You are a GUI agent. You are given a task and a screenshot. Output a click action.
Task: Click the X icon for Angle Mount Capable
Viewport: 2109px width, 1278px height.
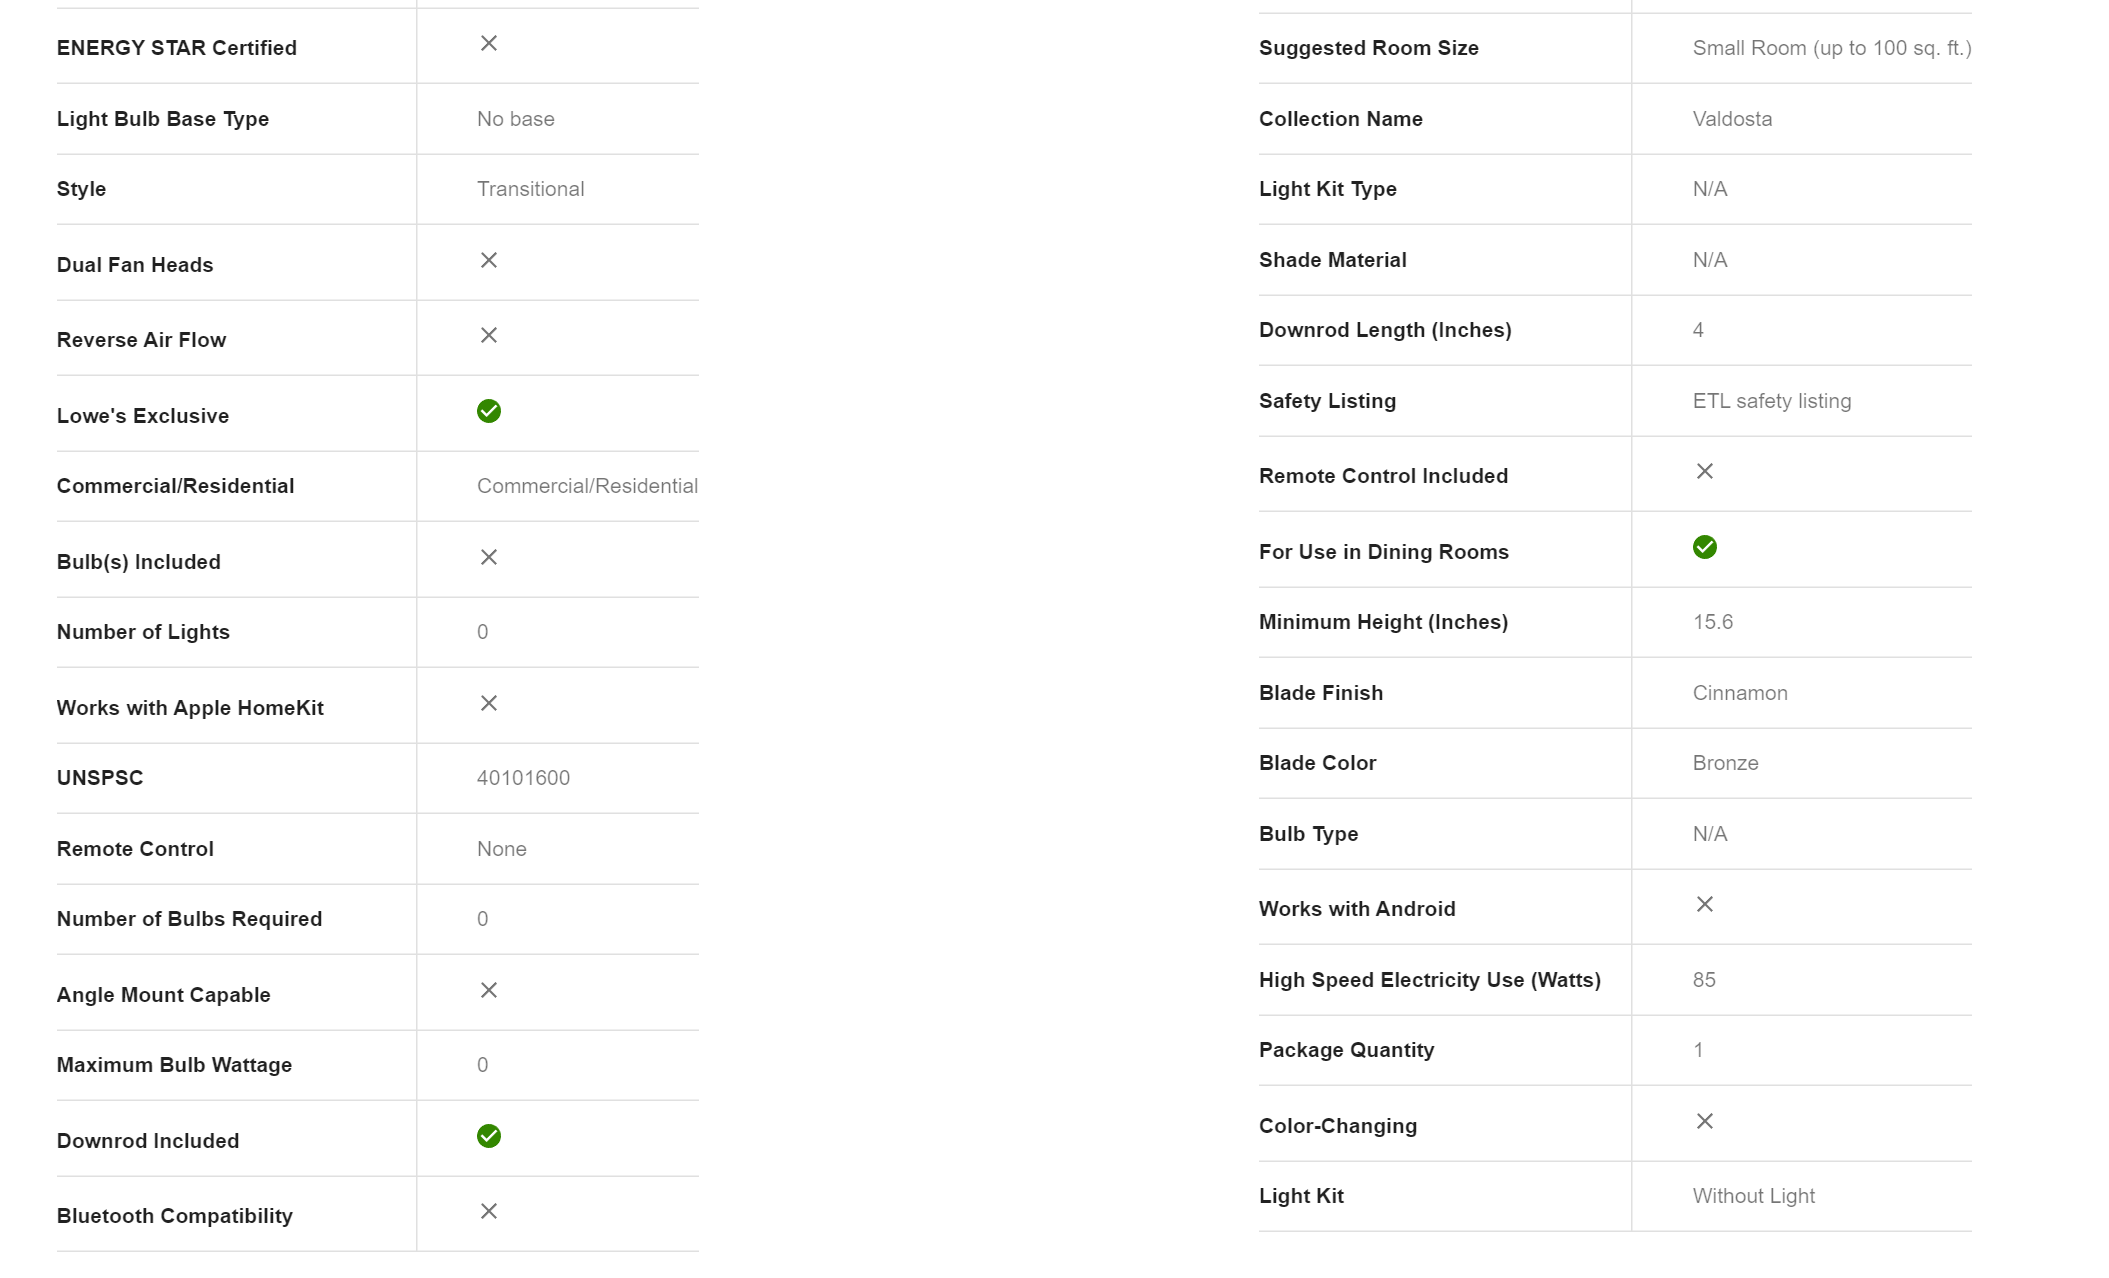point(489,990)
